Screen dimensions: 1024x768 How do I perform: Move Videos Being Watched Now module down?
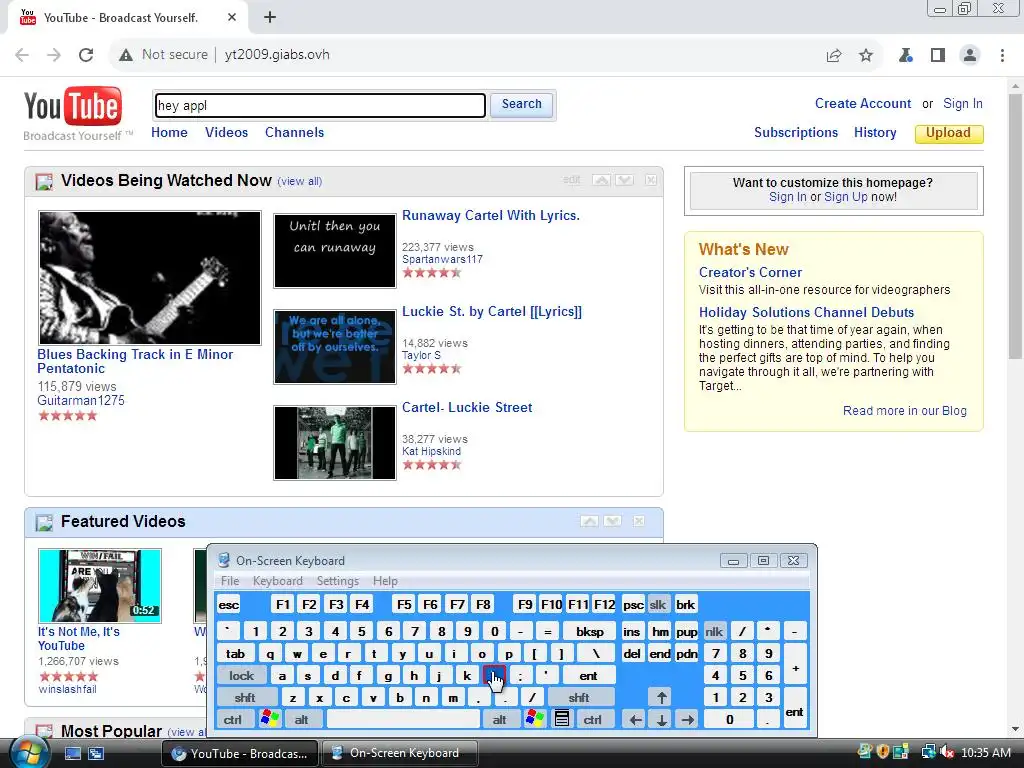point(625,180)
